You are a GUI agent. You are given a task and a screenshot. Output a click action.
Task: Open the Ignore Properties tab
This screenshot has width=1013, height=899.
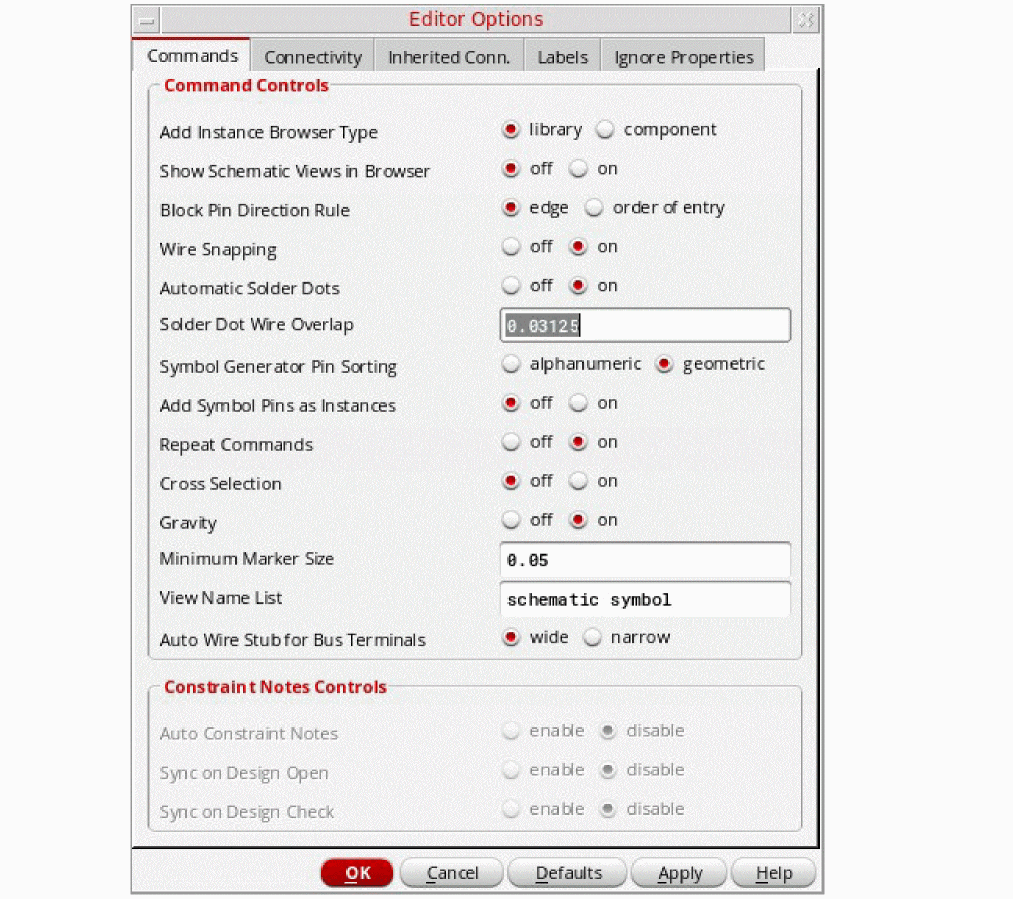point(684,57)
